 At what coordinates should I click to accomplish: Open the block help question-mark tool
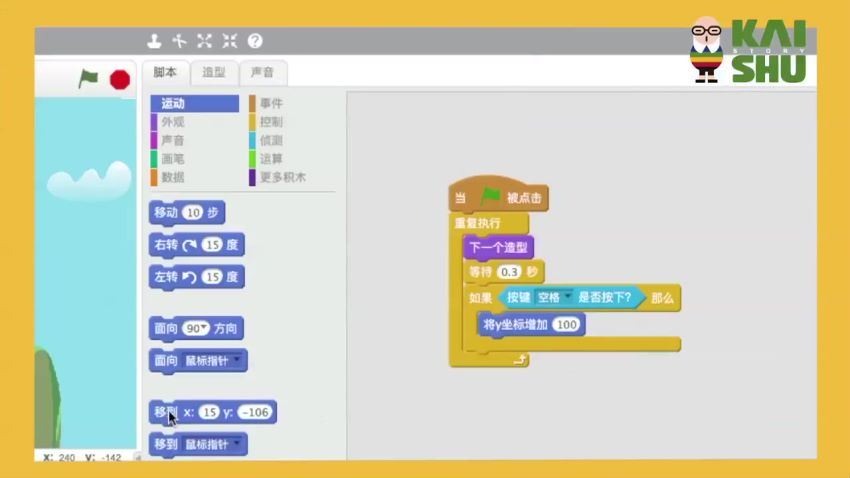(255, 41)
